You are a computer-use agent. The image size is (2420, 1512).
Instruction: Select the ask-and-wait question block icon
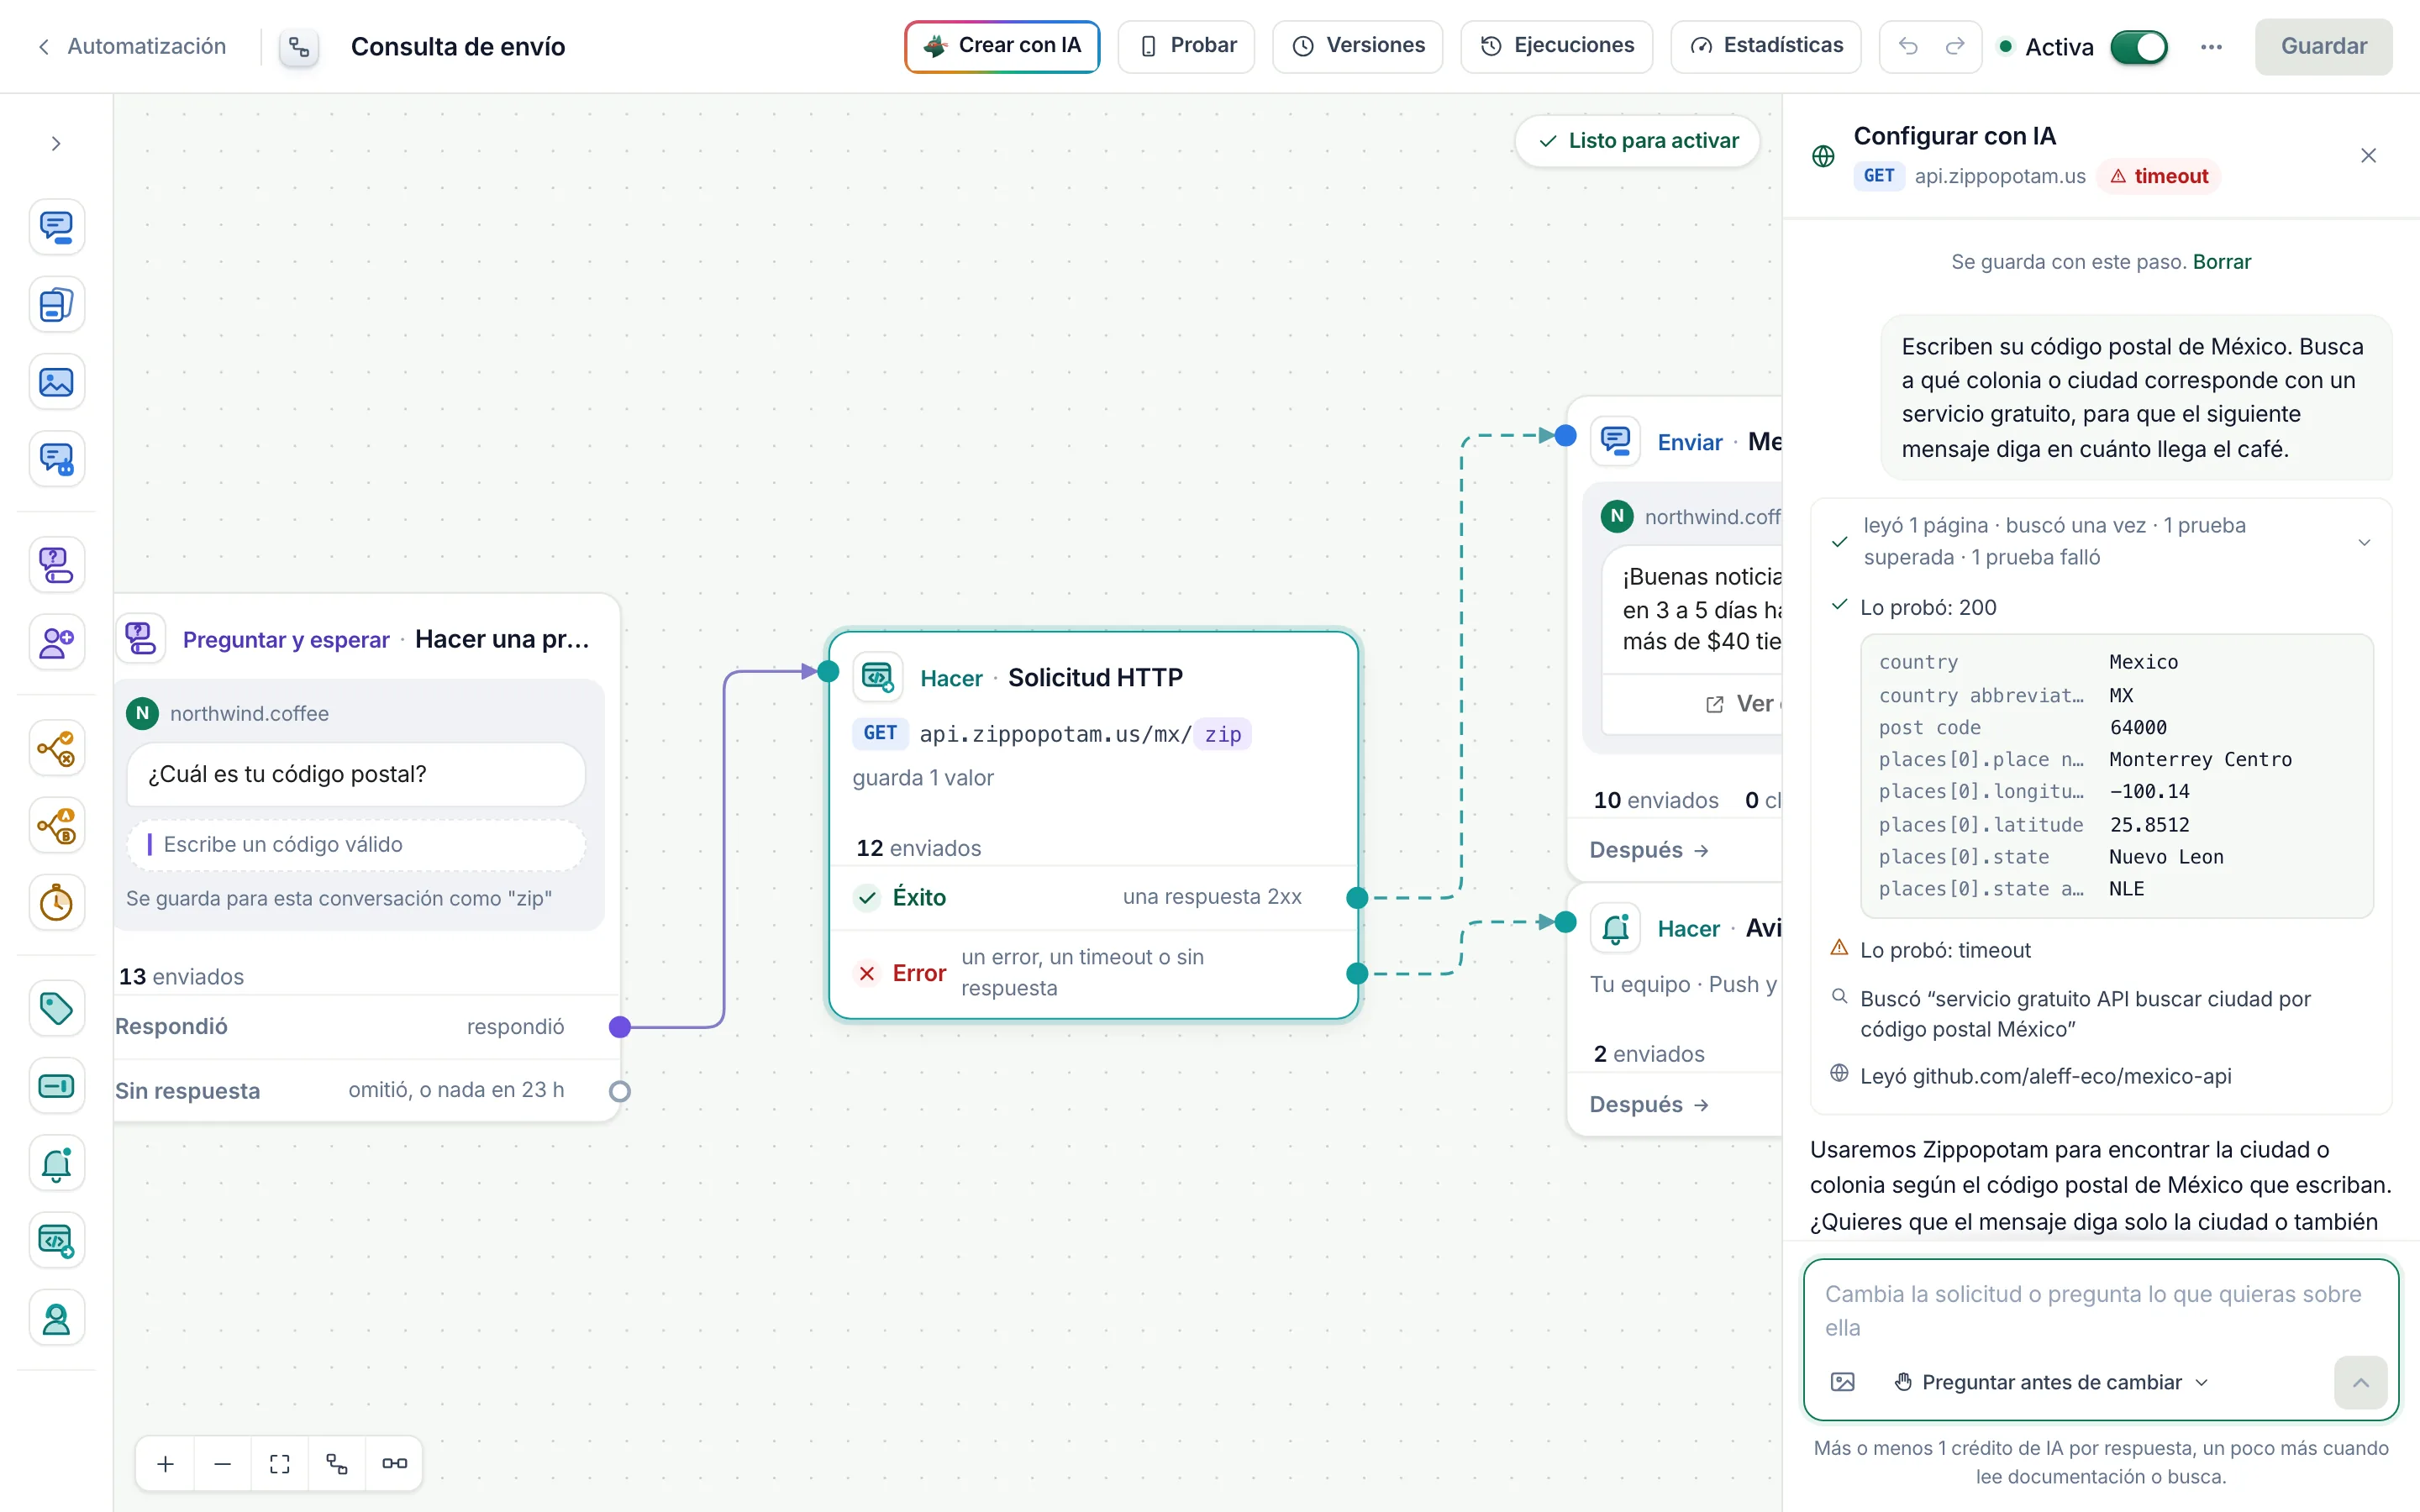point(56,565)
